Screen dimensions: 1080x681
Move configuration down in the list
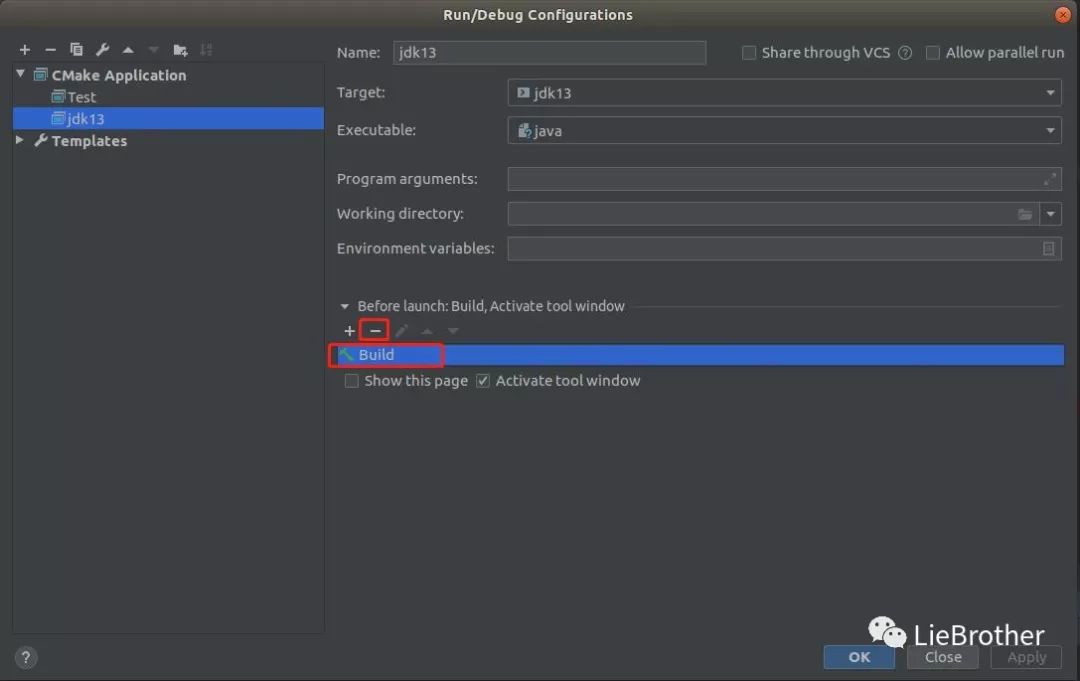point(154,50)
